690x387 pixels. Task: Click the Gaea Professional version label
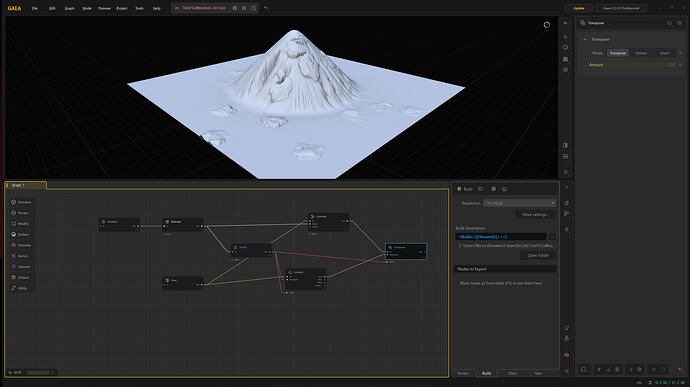[621, 8]
